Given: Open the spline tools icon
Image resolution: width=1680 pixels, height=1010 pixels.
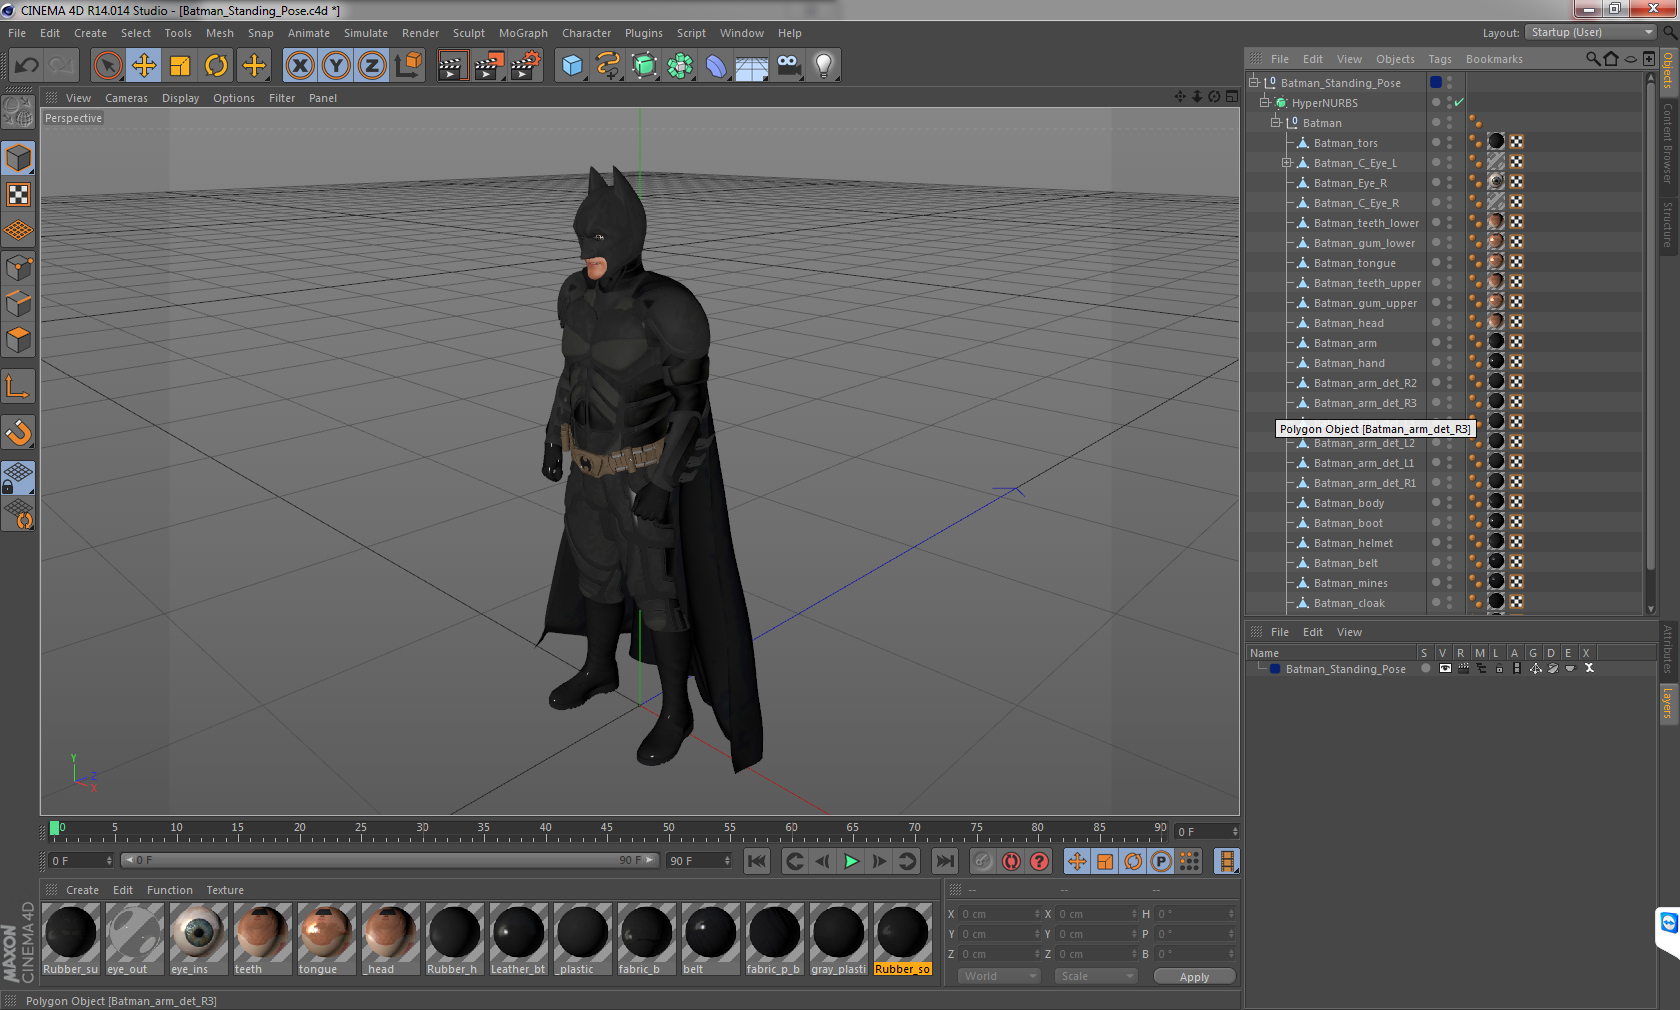Looking at the screenshot, I should (x=608, y=66).
